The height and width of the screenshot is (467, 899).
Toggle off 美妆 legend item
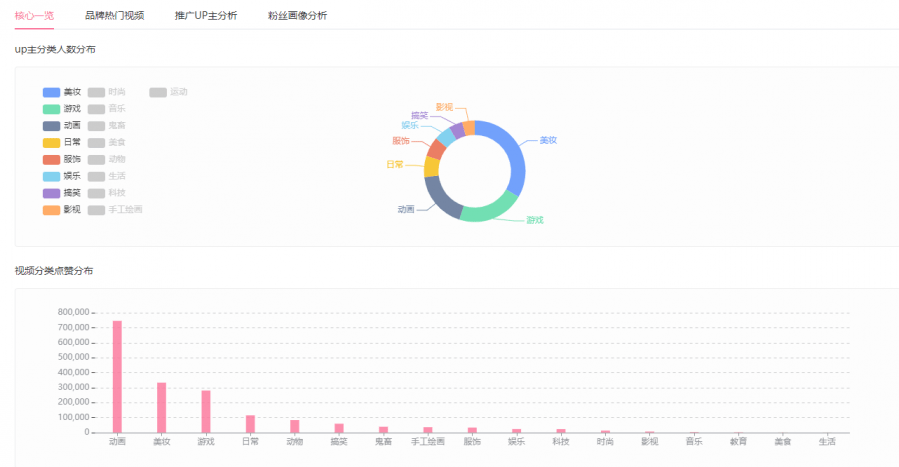pyautogui.click(x=62, y=92)
